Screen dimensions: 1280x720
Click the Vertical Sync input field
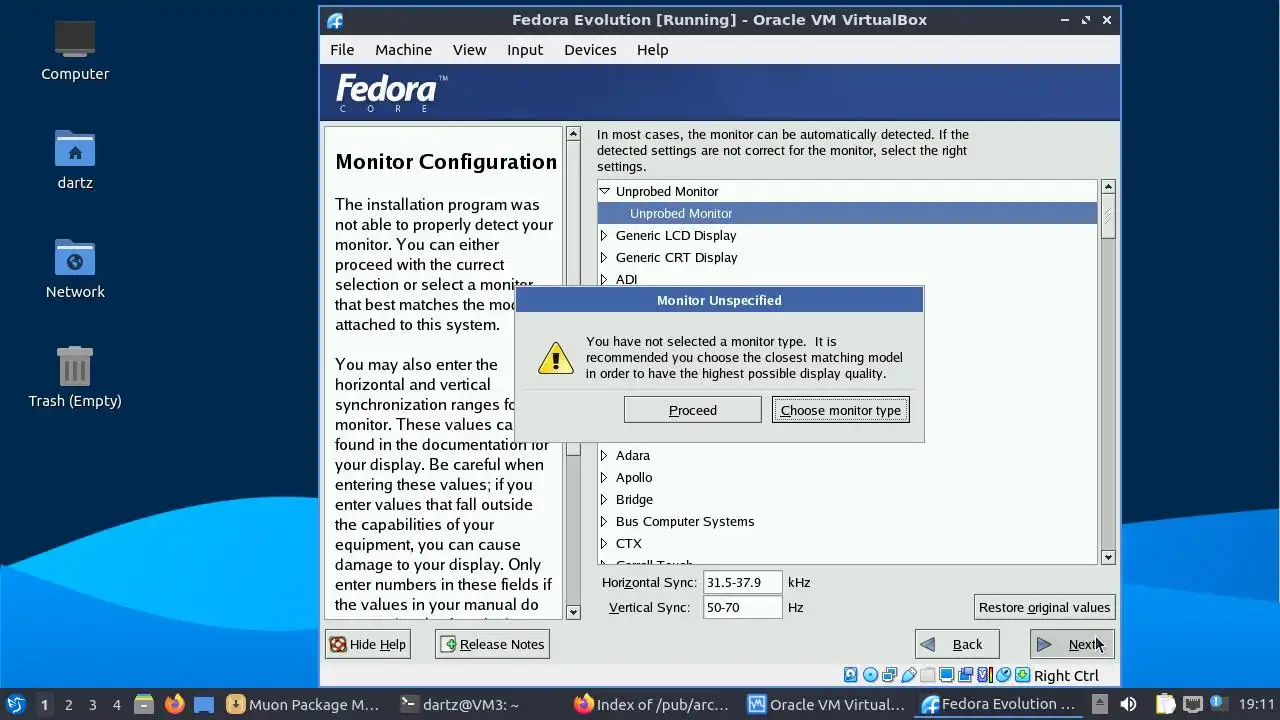point(742,607)
